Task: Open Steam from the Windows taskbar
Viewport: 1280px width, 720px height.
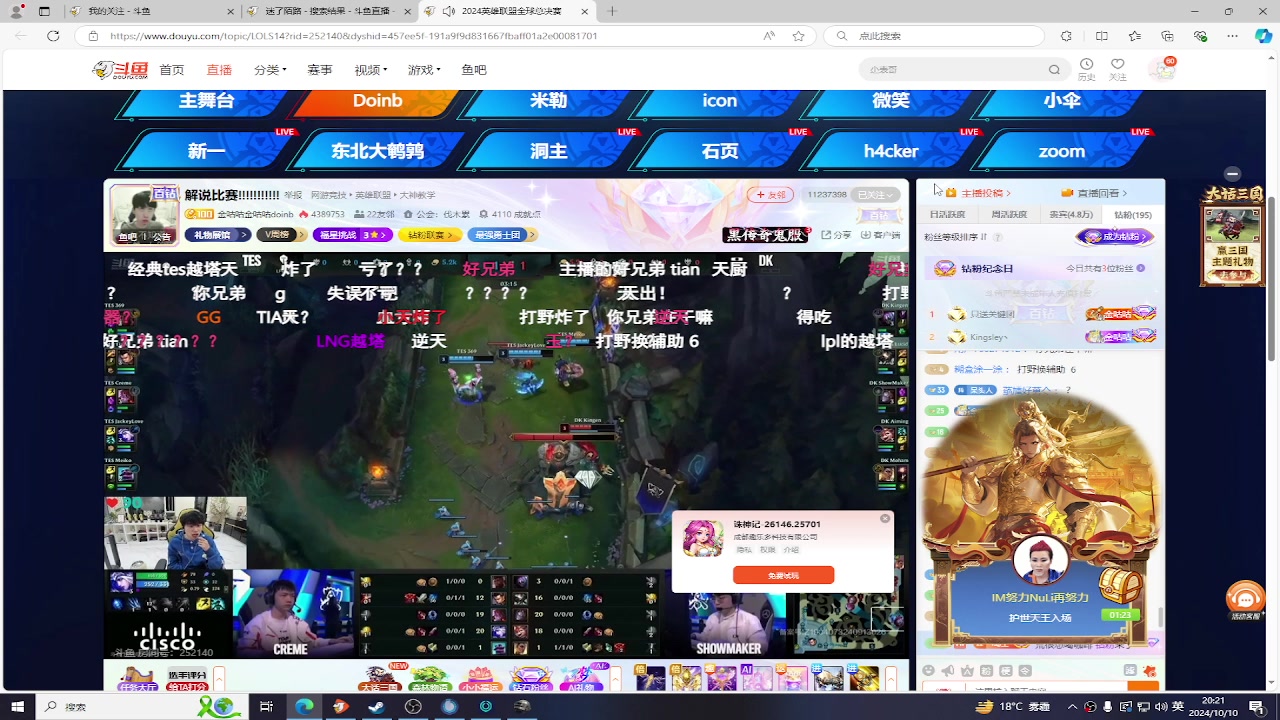Action: click(x=376, y=706)
